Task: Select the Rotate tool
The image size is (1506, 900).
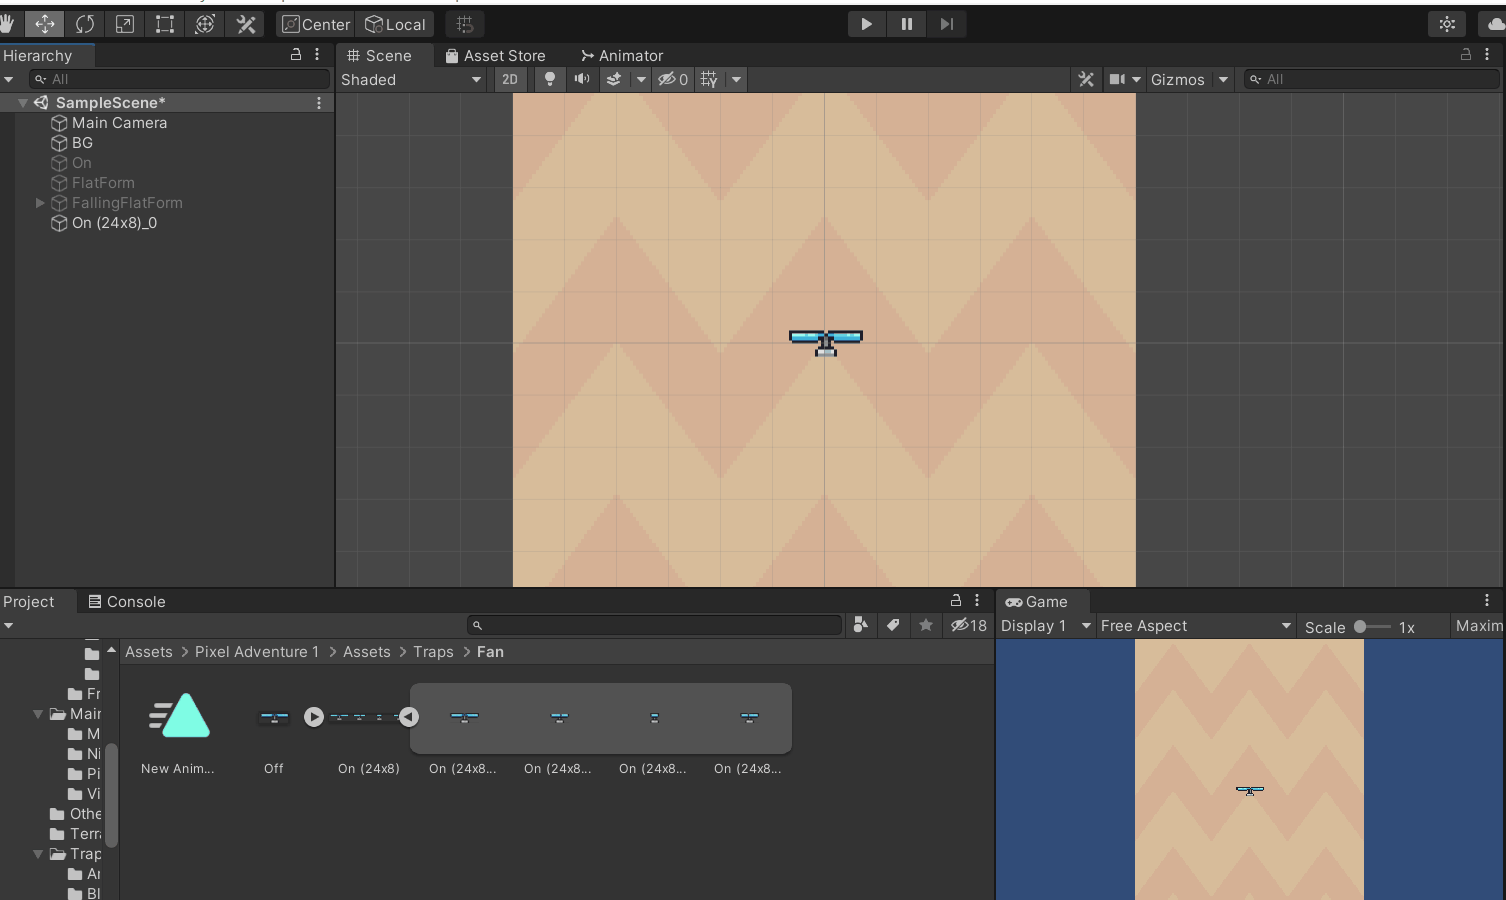Action: pyautogui.click(x=85, y=23)
